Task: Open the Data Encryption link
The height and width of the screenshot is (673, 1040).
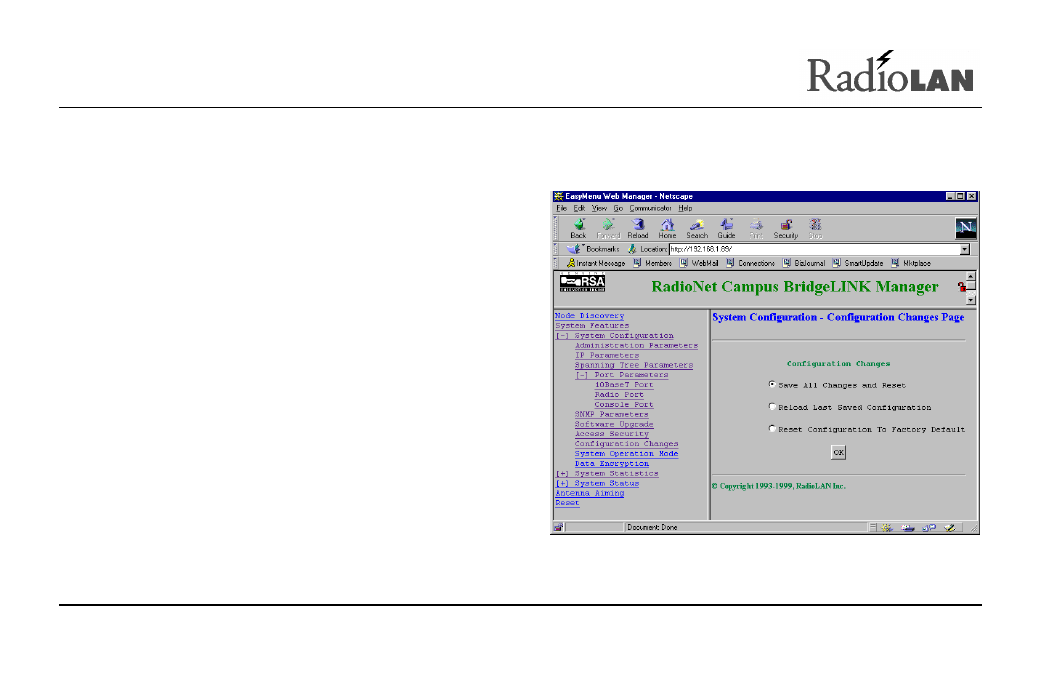Action: click(612, 463)
